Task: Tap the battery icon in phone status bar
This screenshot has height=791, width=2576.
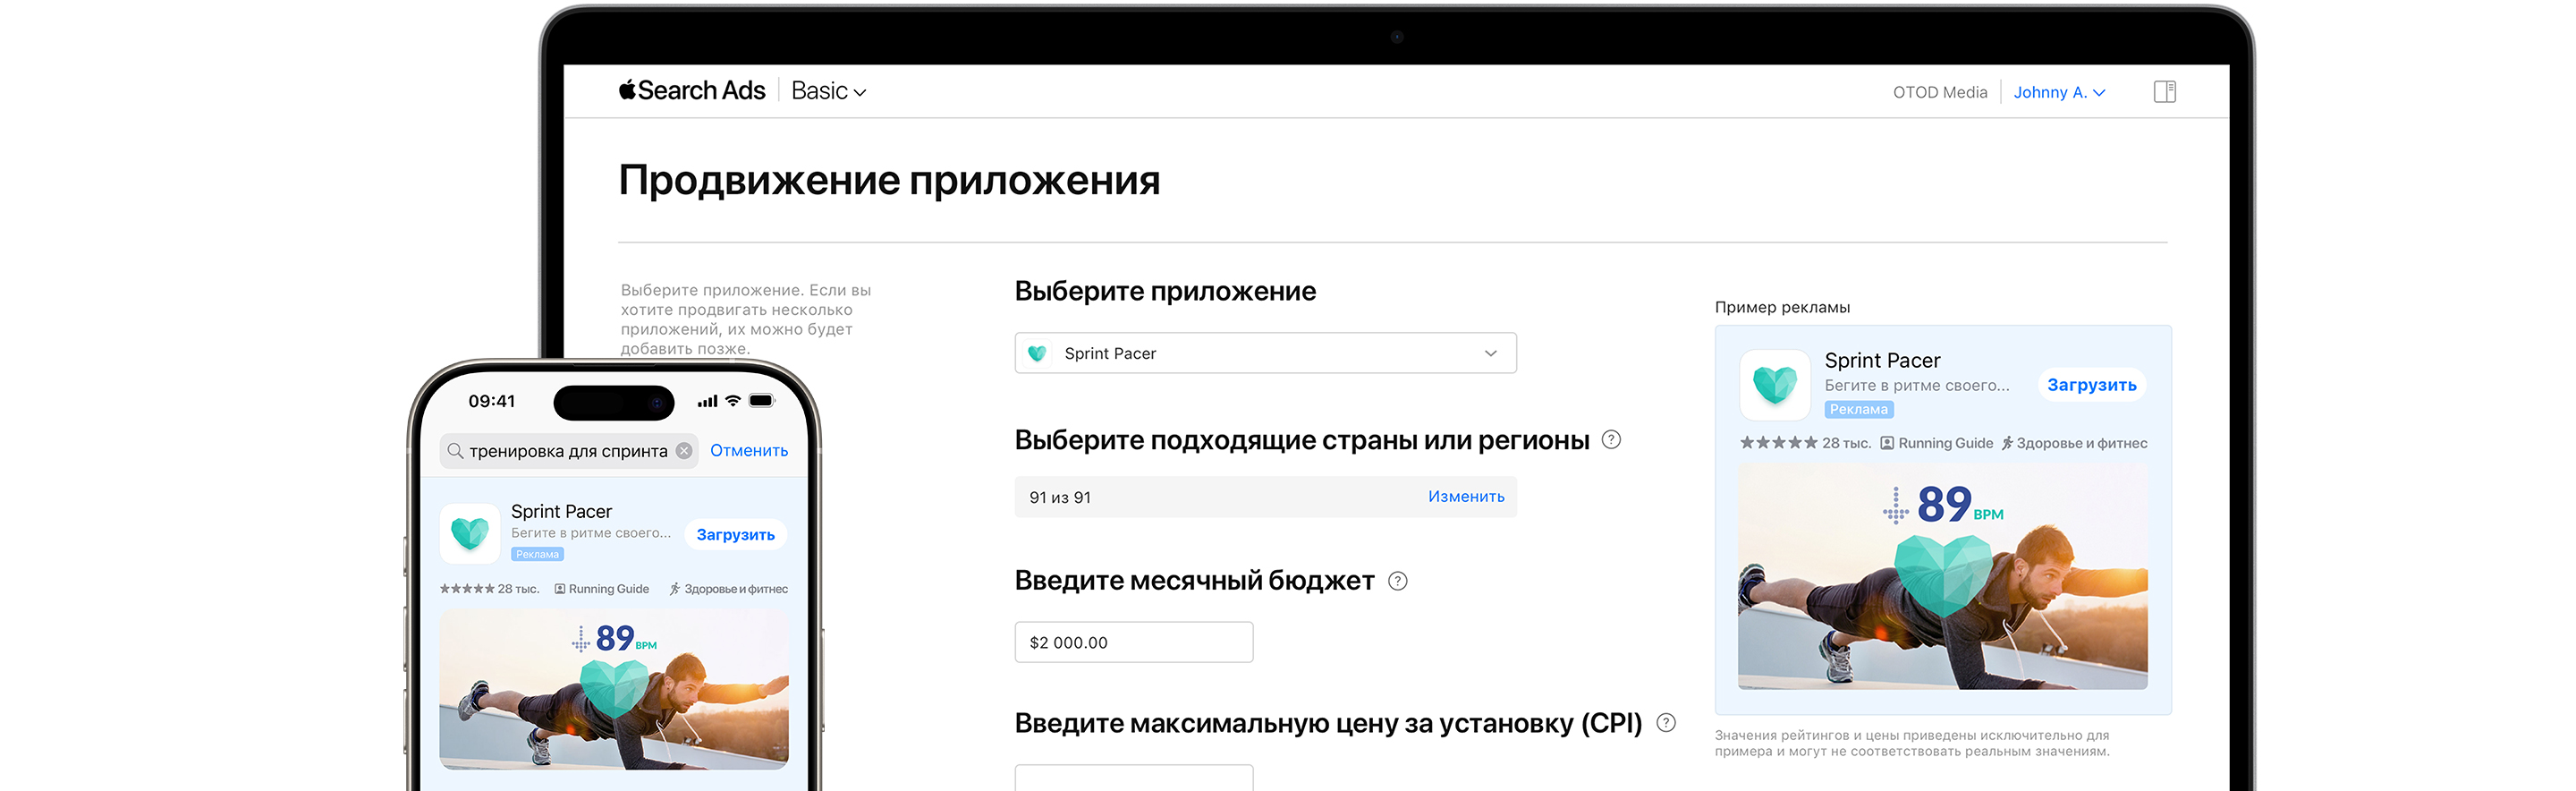Action: [762, 401]
